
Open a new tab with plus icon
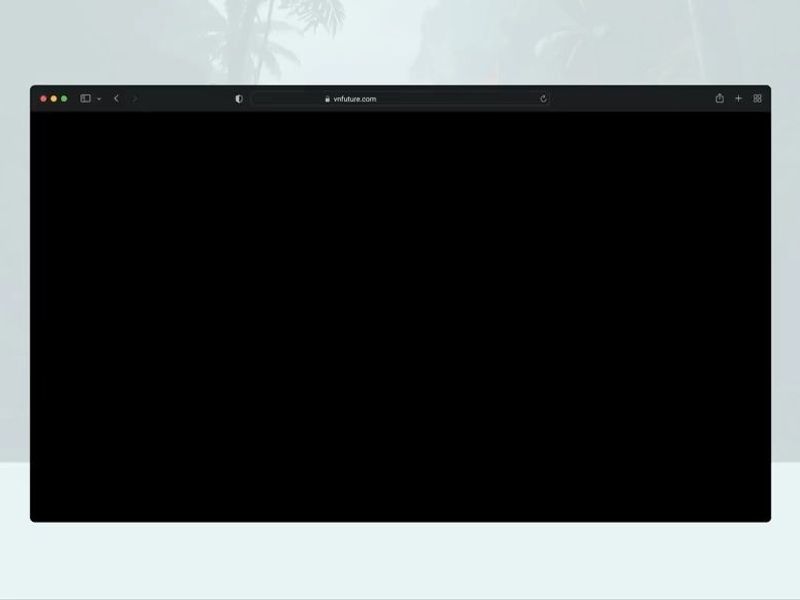click(738, 98)
